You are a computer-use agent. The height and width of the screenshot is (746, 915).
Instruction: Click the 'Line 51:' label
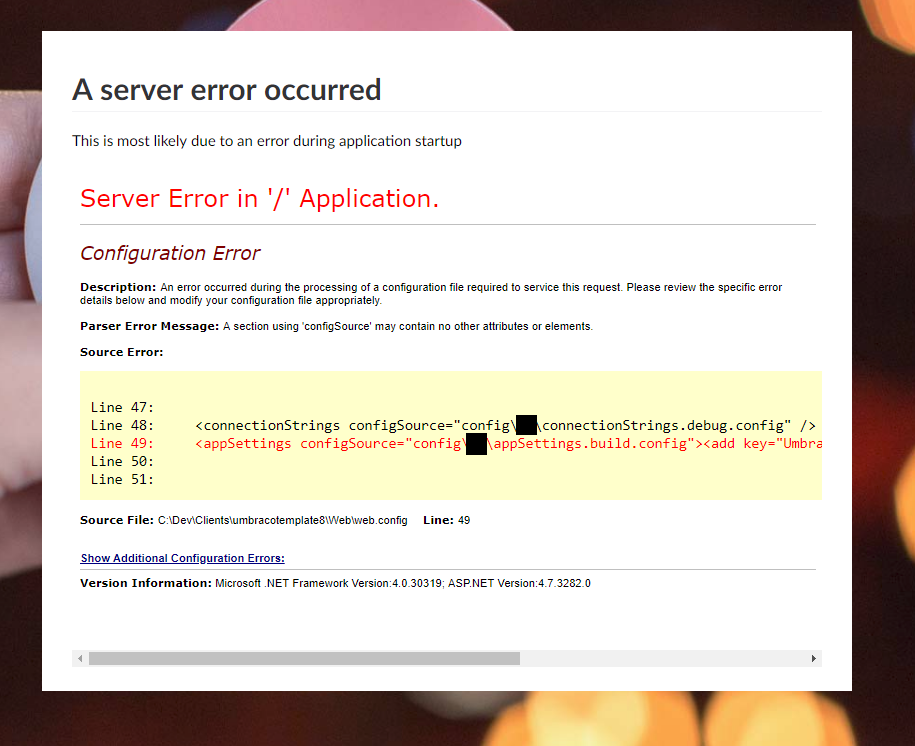tap(122, 480)
